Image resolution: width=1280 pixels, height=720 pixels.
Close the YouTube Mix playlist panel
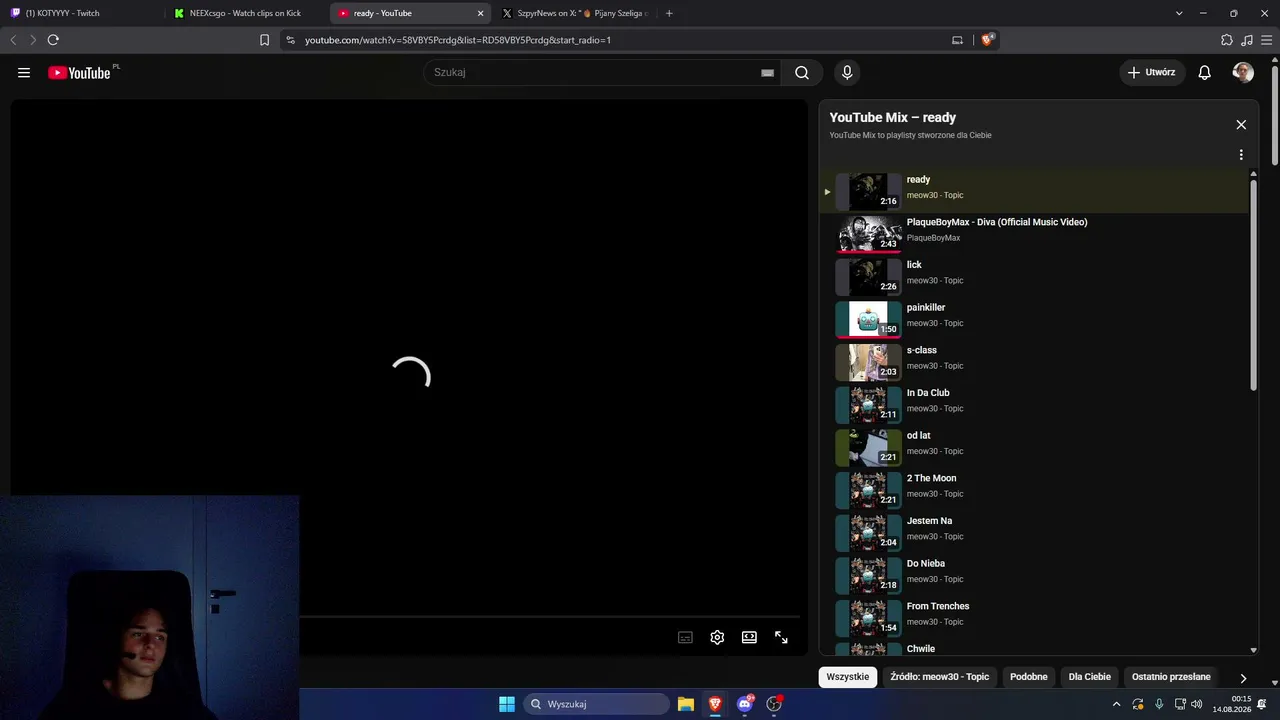(1241, 125)
